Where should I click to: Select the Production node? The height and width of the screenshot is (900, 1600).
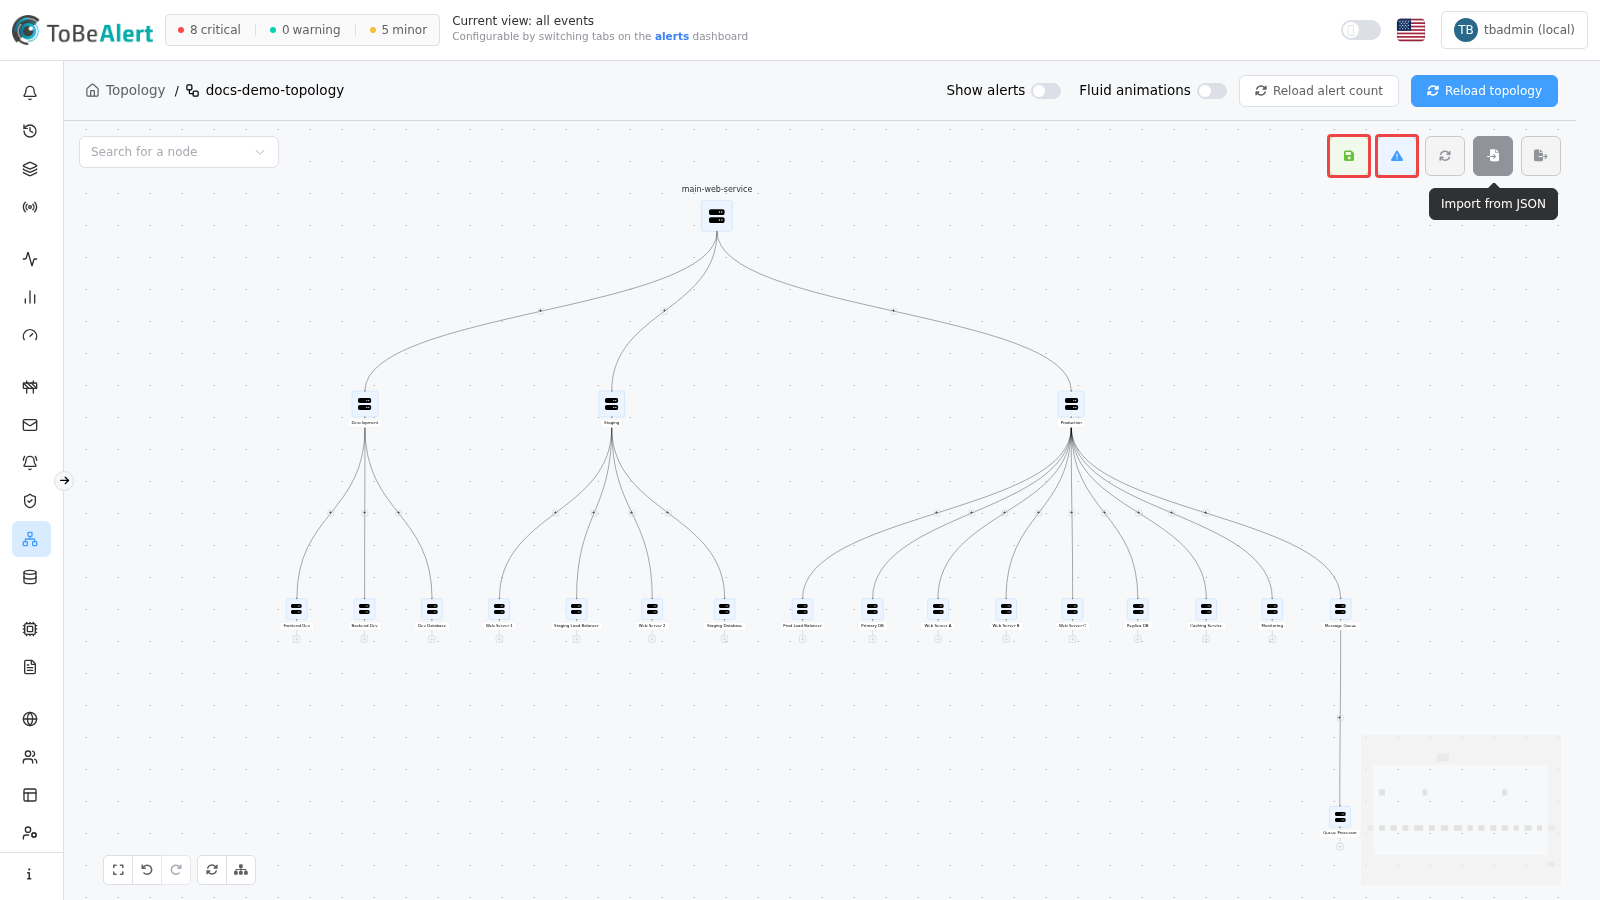[1071, 404]
